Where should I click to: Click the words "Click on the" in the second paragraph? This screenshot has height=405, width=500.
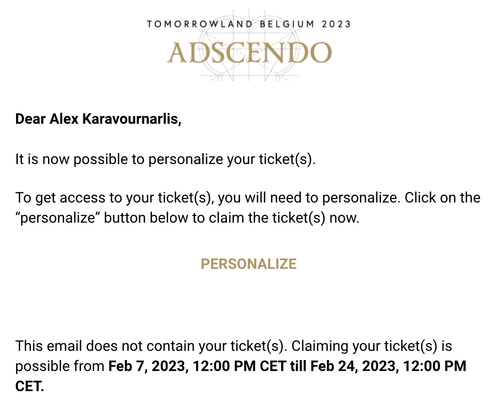(442, 198)
